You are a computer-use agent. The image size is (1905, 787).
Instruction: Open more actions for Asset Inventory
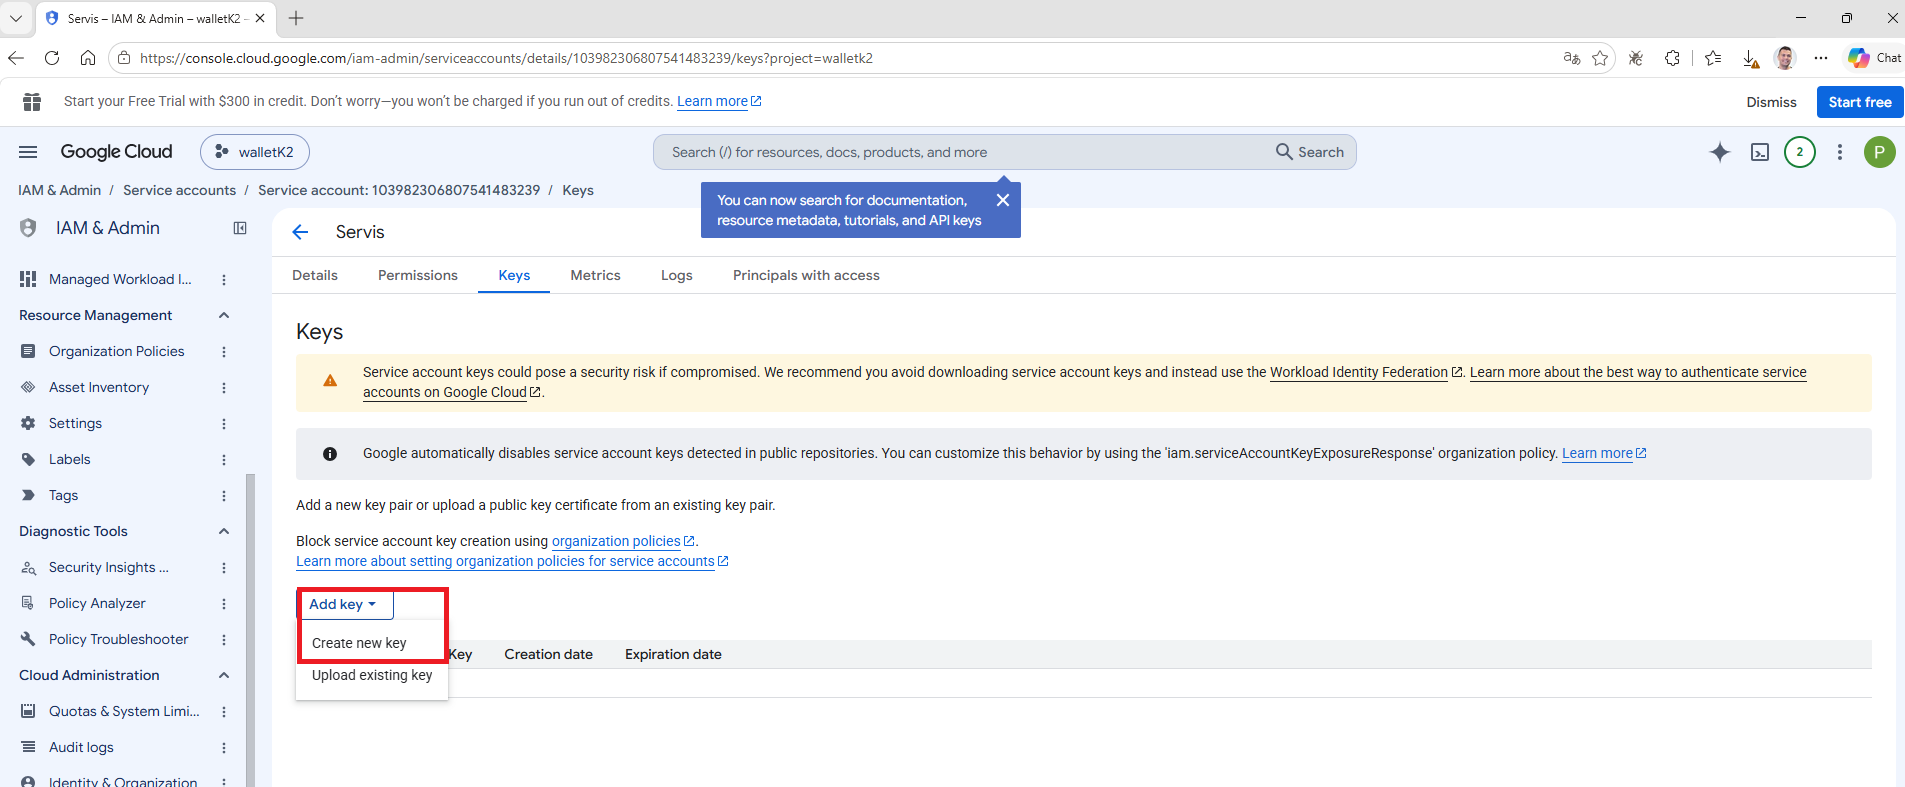tap(224, 388)
